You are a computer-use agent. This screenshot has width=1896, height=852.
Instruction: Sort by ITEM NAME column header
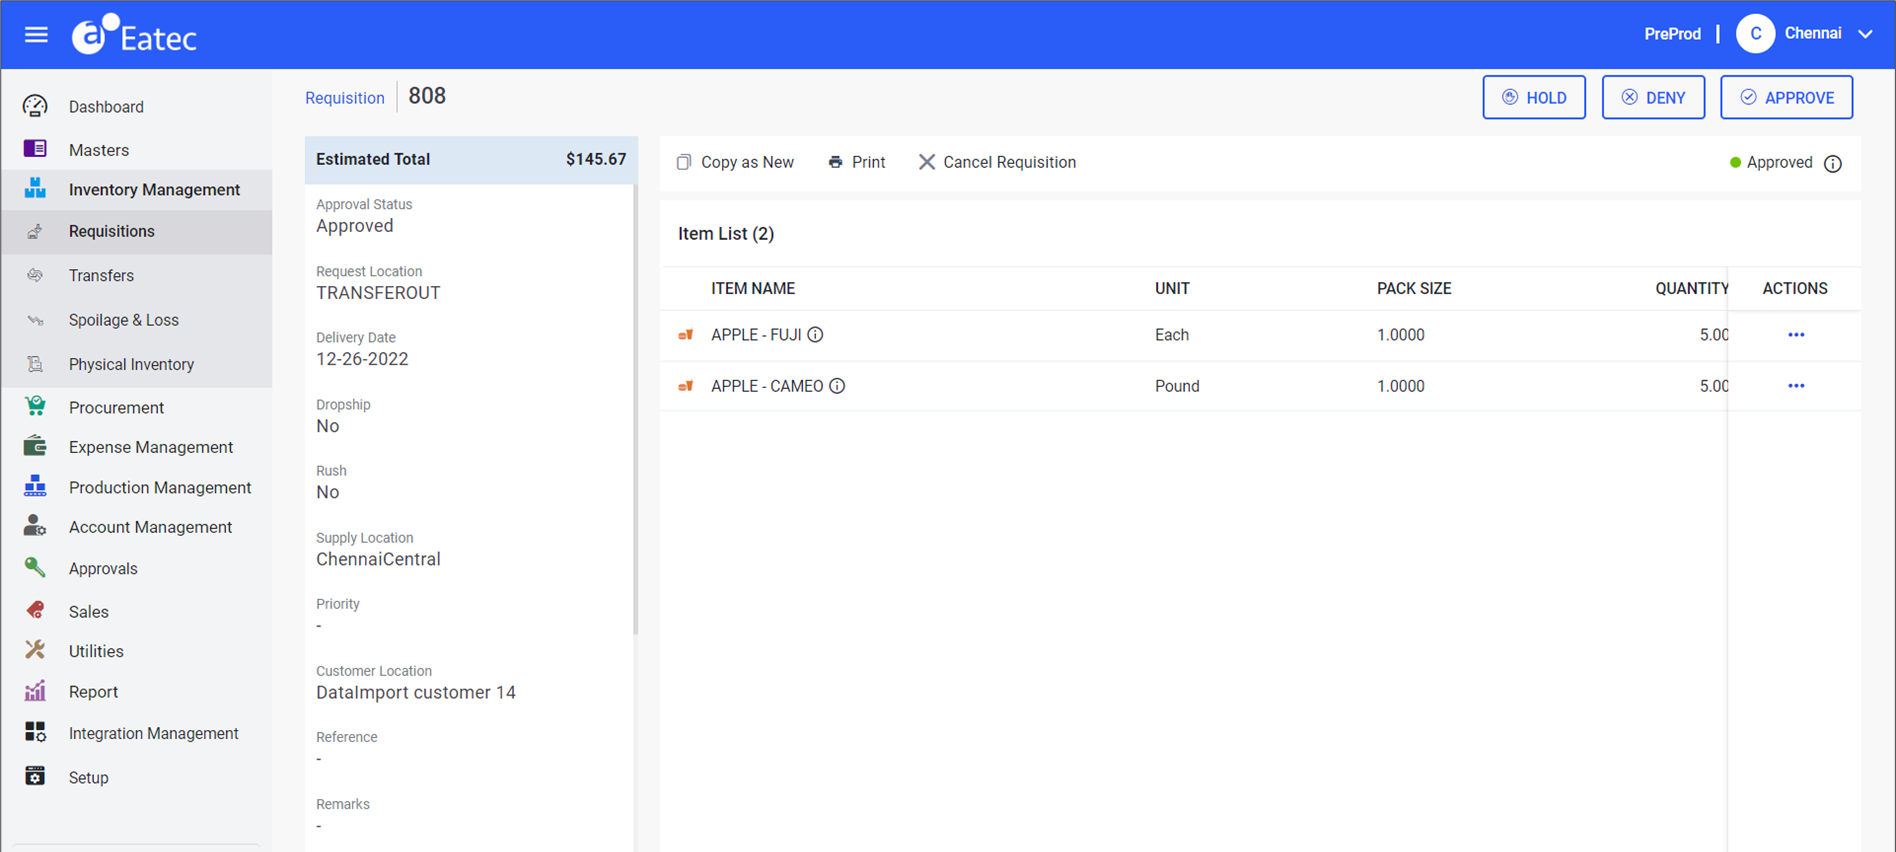(753, 288)
